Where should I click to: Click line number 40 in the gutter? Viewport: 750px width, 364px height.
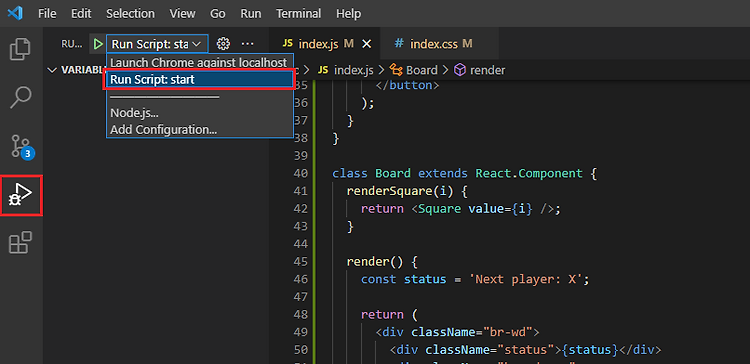tap(301, 173)
